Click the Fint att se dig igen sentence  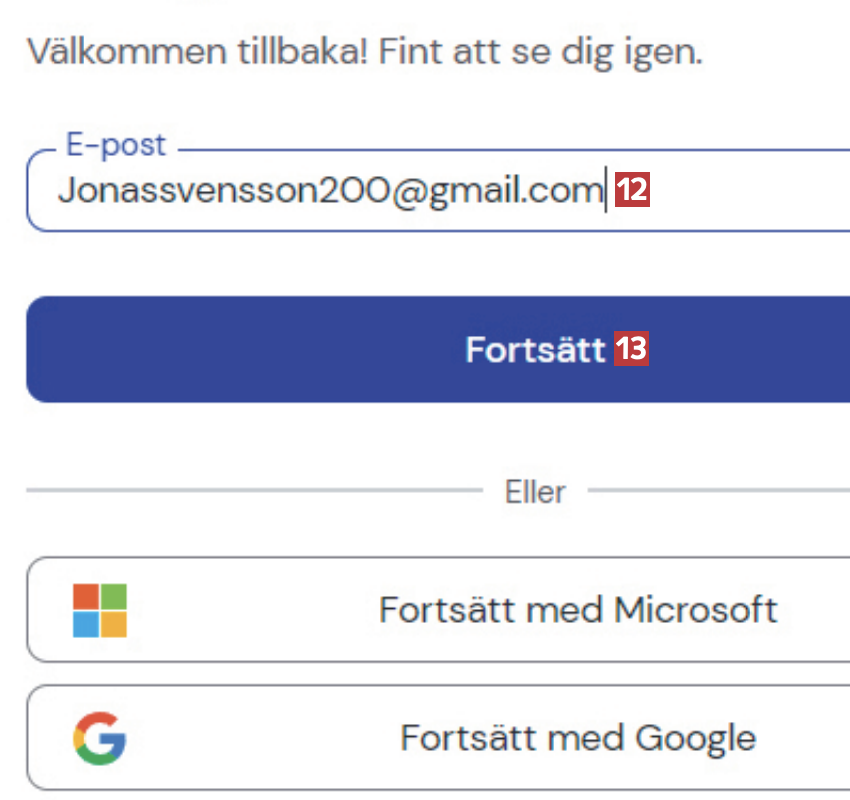(x=540, y=50)
